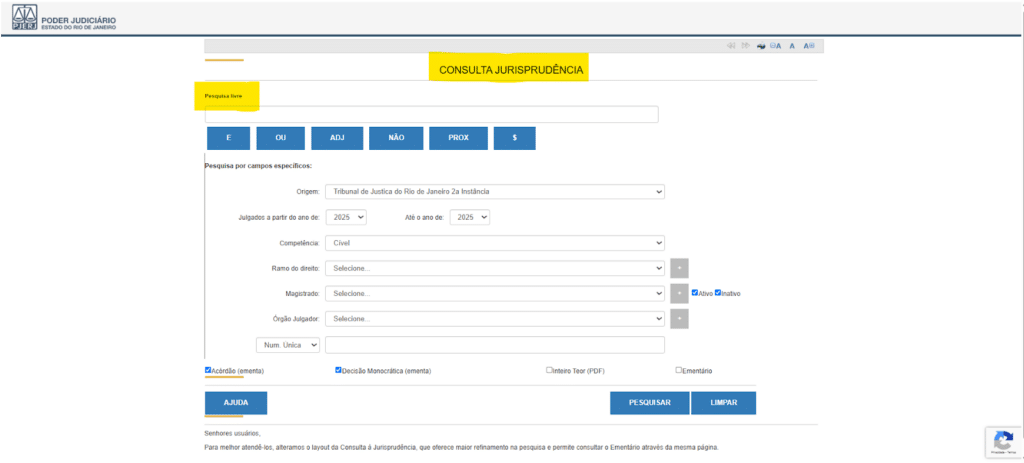Screen dimensions: 1024x463
Task: Click the print page icon
Action: coord(761,46)
